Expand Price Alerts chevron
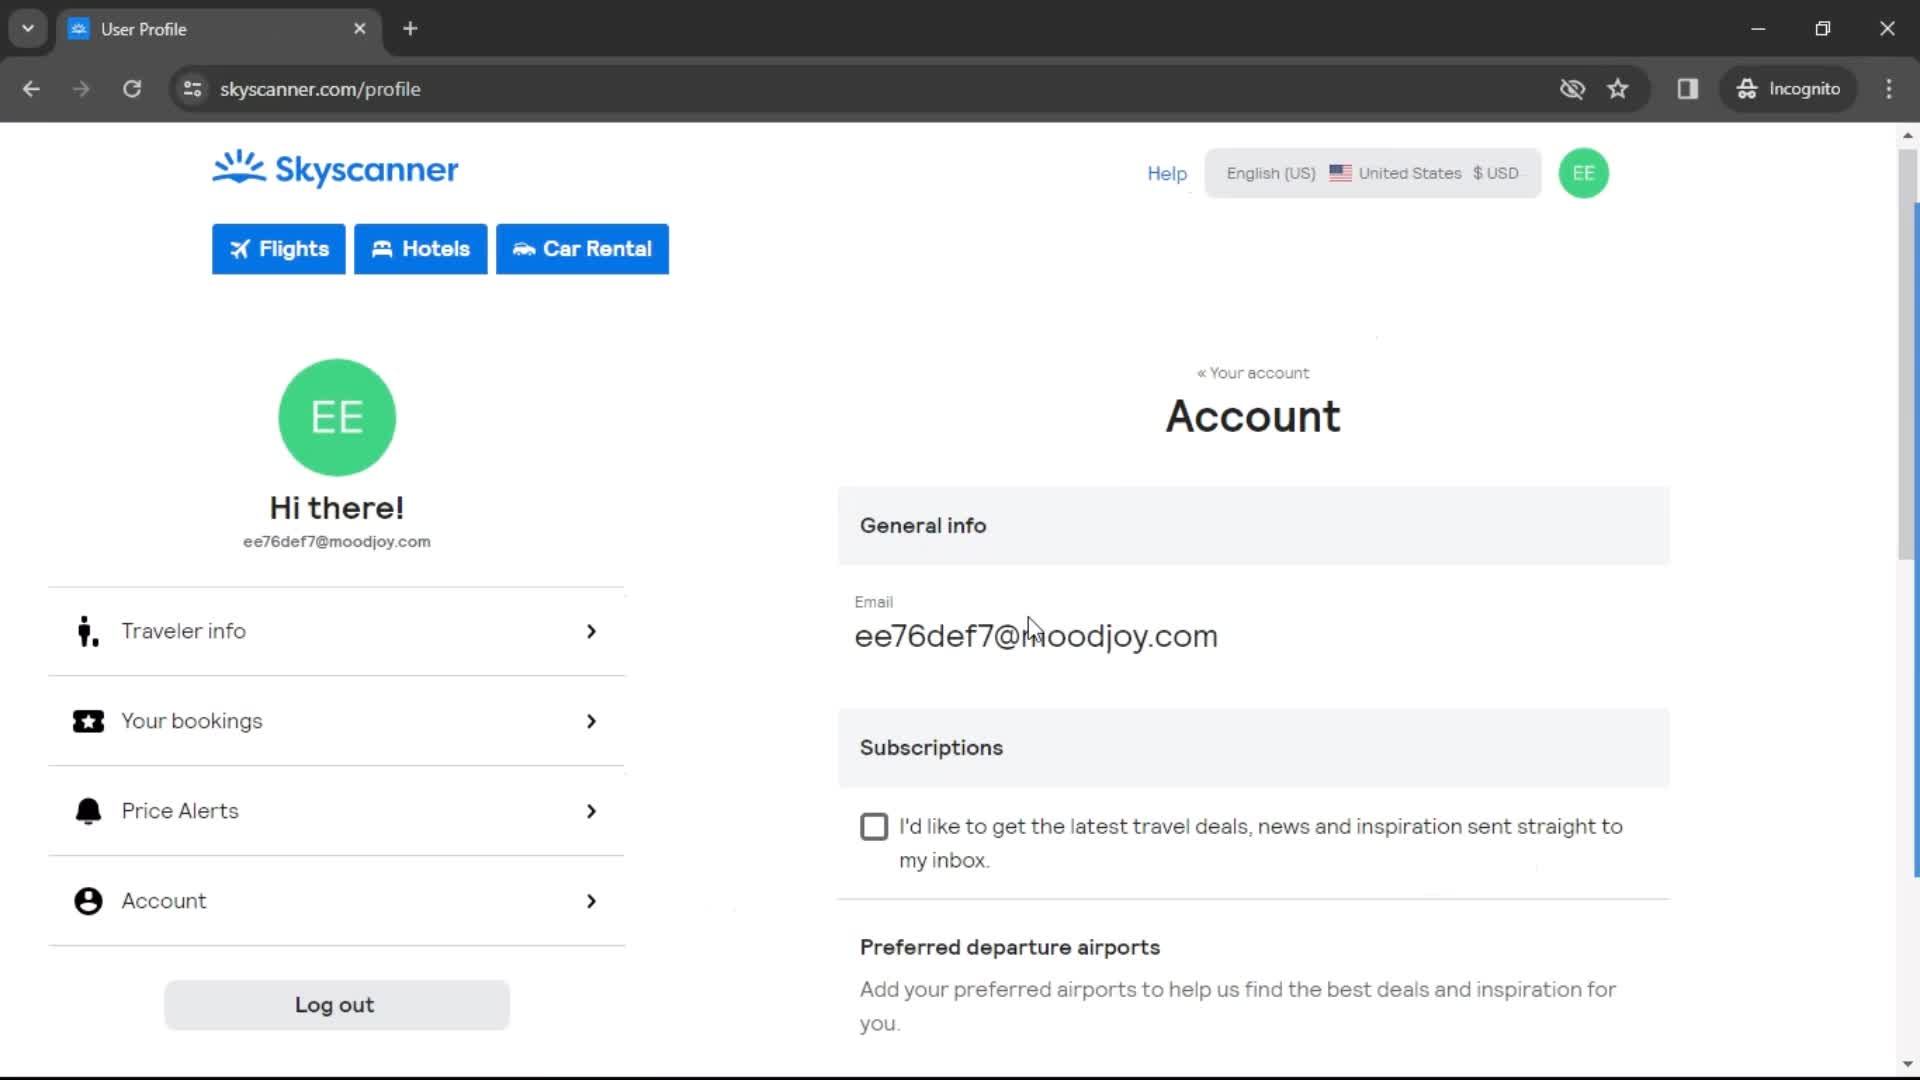 point(591,811)
